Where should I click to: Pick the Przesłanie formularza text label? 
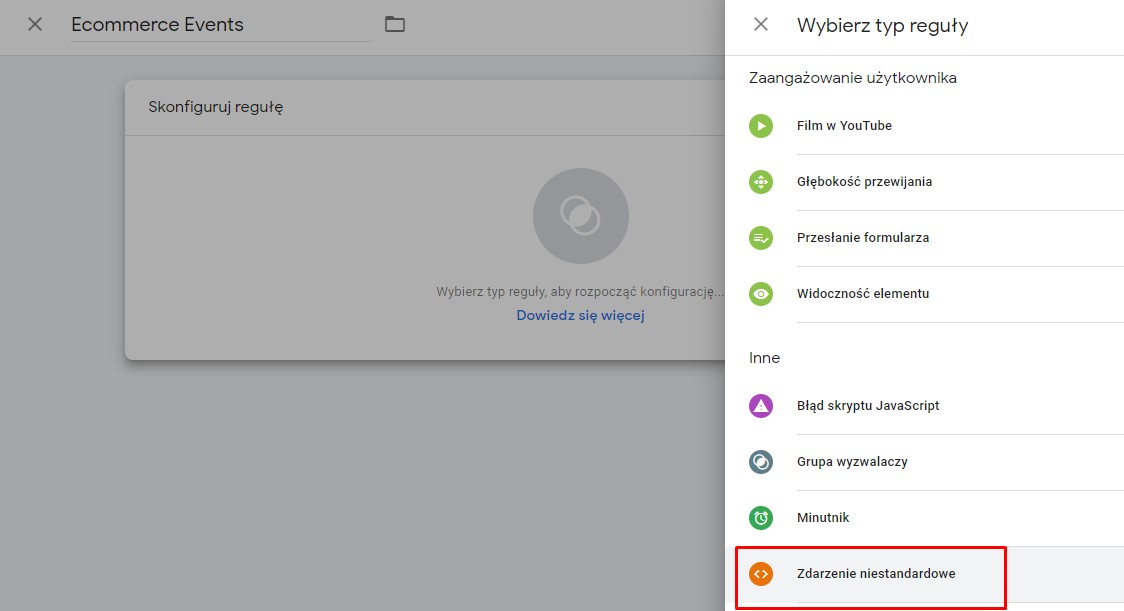pos(862,238)
